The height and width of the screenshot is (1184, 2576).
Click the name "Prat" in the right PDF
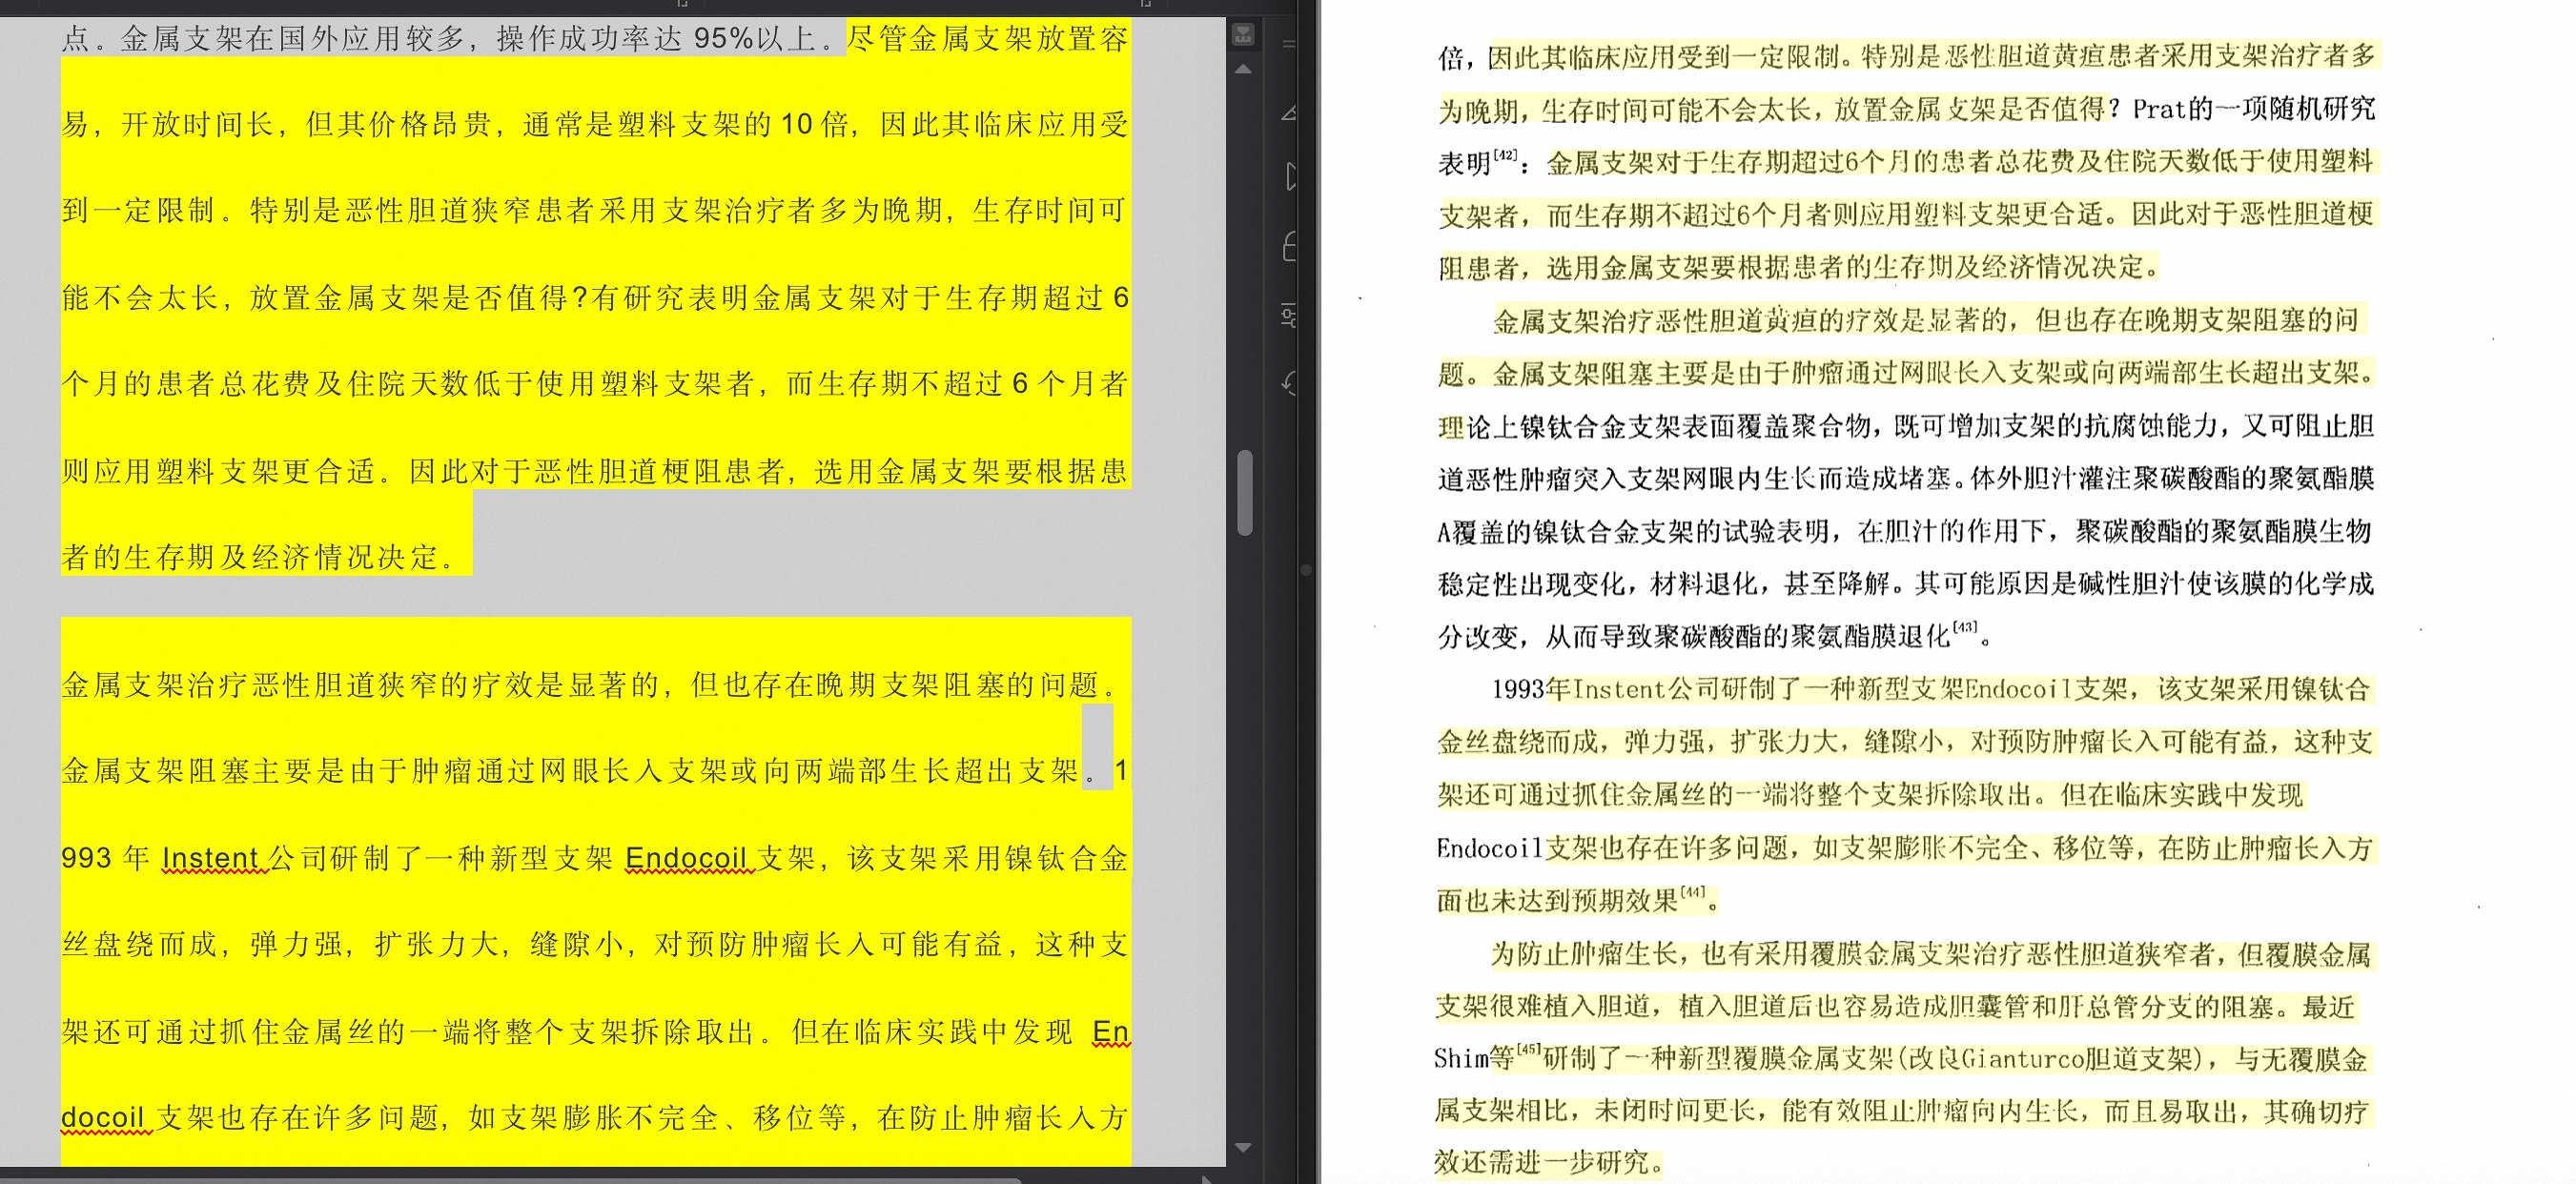pyautogui.click(x=2159, y=109)
